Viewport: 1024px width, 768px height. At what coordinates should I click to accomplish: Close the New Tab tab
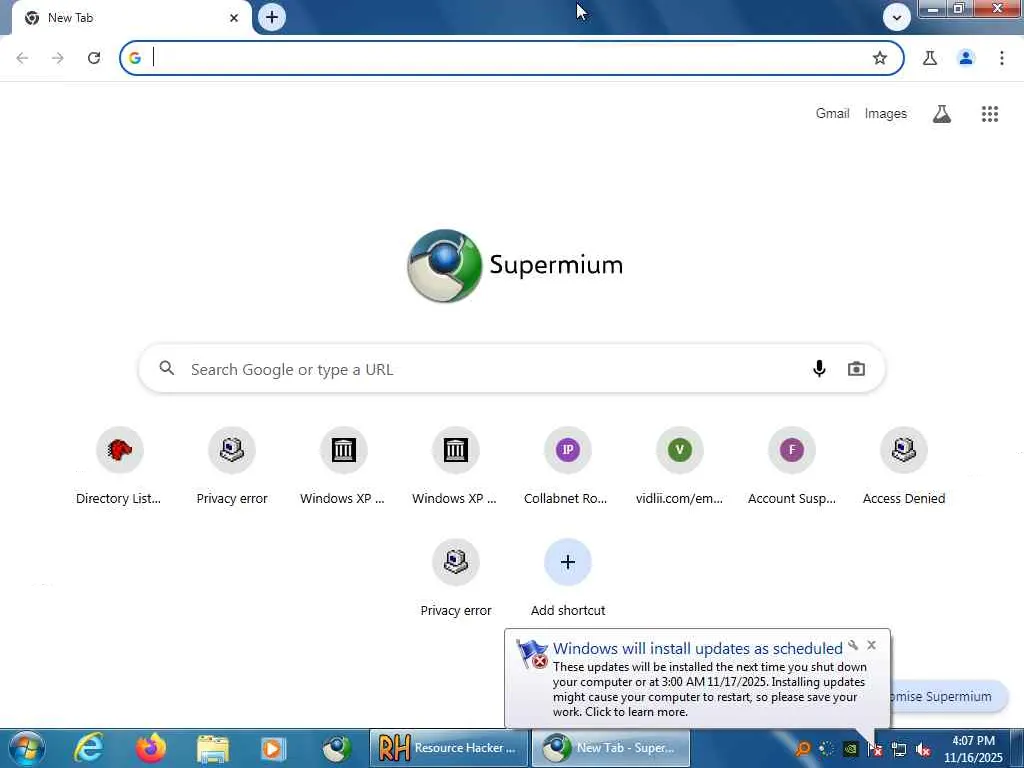234,18
